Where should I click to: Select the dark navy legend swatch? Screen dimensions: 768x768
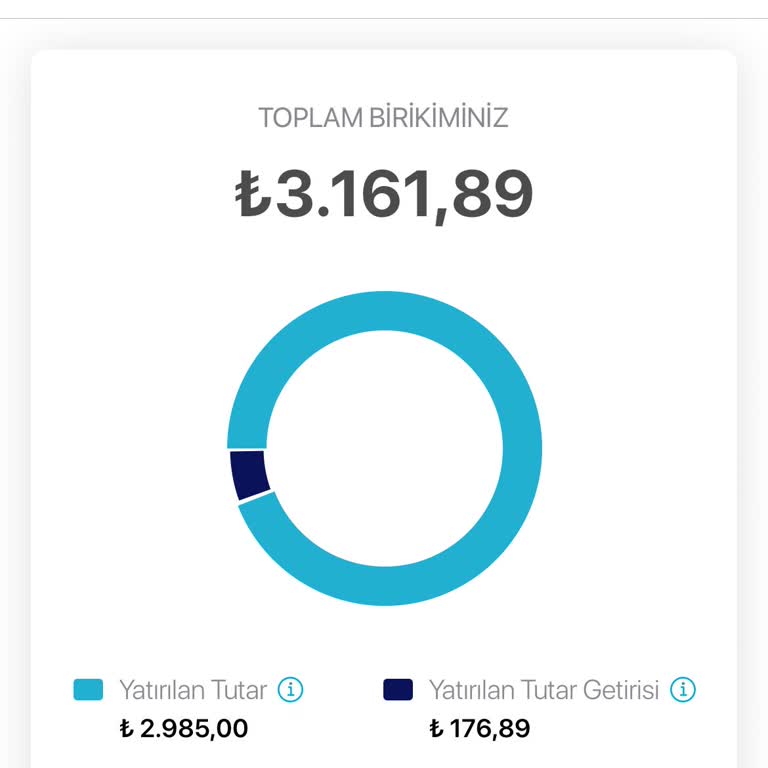(398, 690)
